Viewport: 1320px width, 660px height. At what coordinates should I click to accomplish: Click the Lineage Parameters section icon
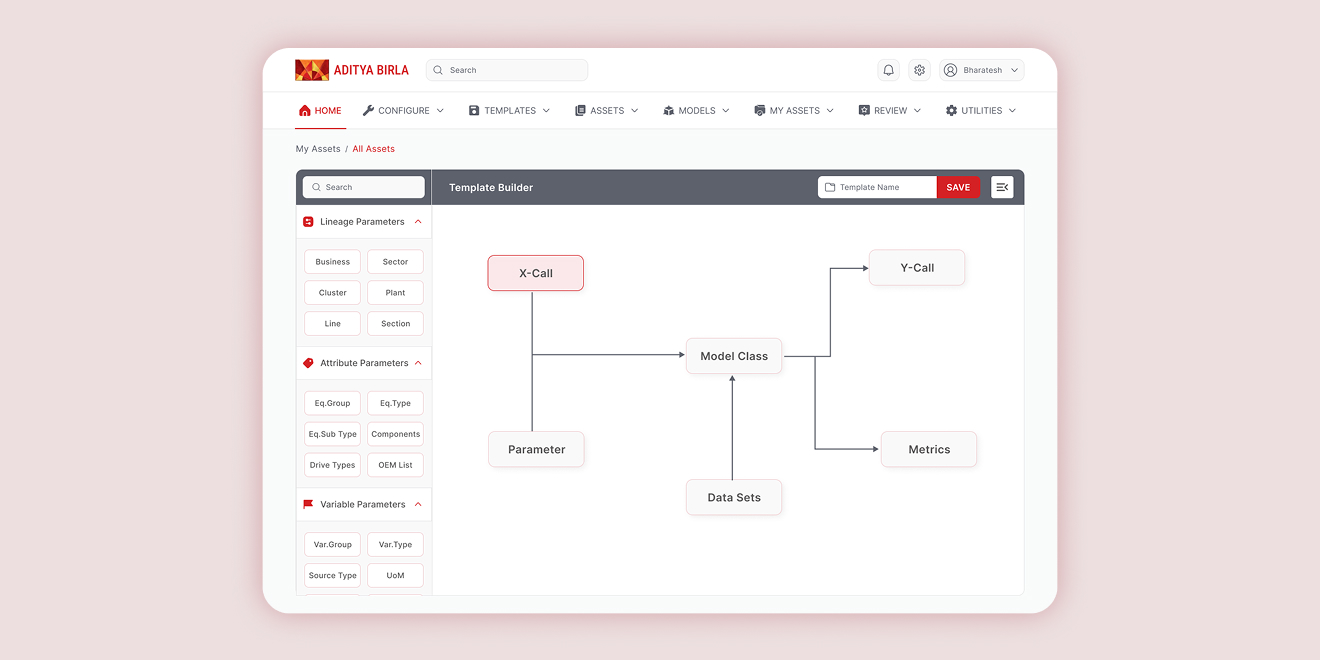tap(308, 222)
